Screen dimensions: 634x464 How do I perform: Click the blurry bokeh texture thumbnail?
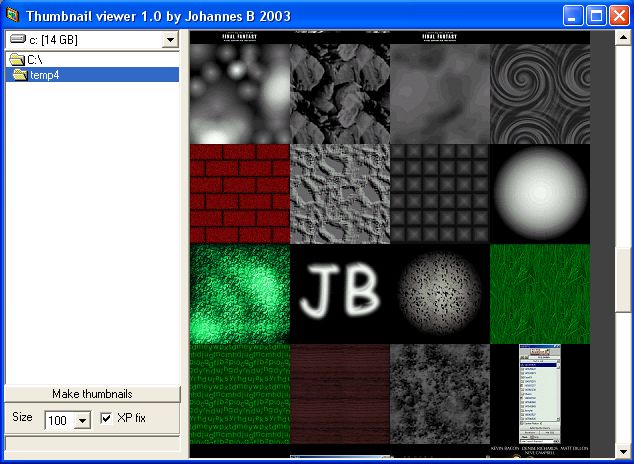240,94
